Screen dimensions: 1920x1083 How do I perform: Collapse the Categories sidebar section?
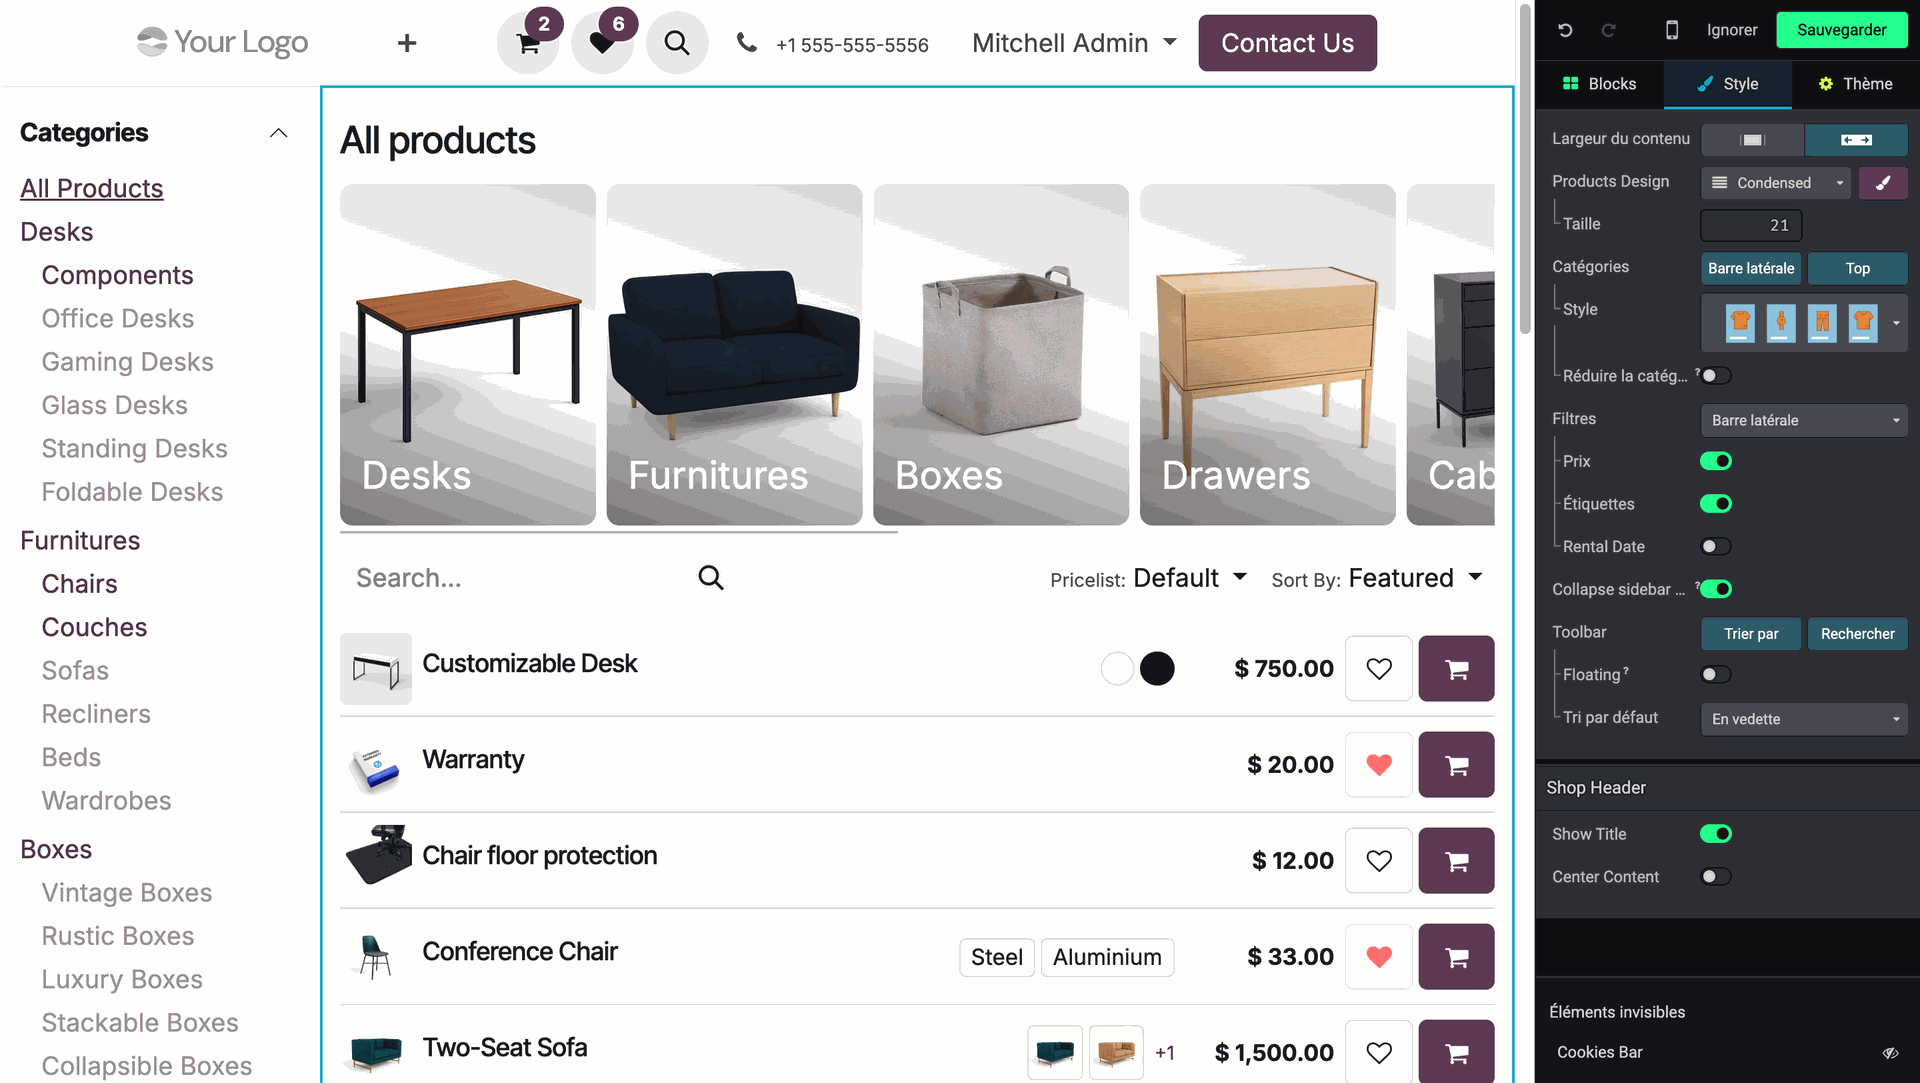(x=278, y=133)
